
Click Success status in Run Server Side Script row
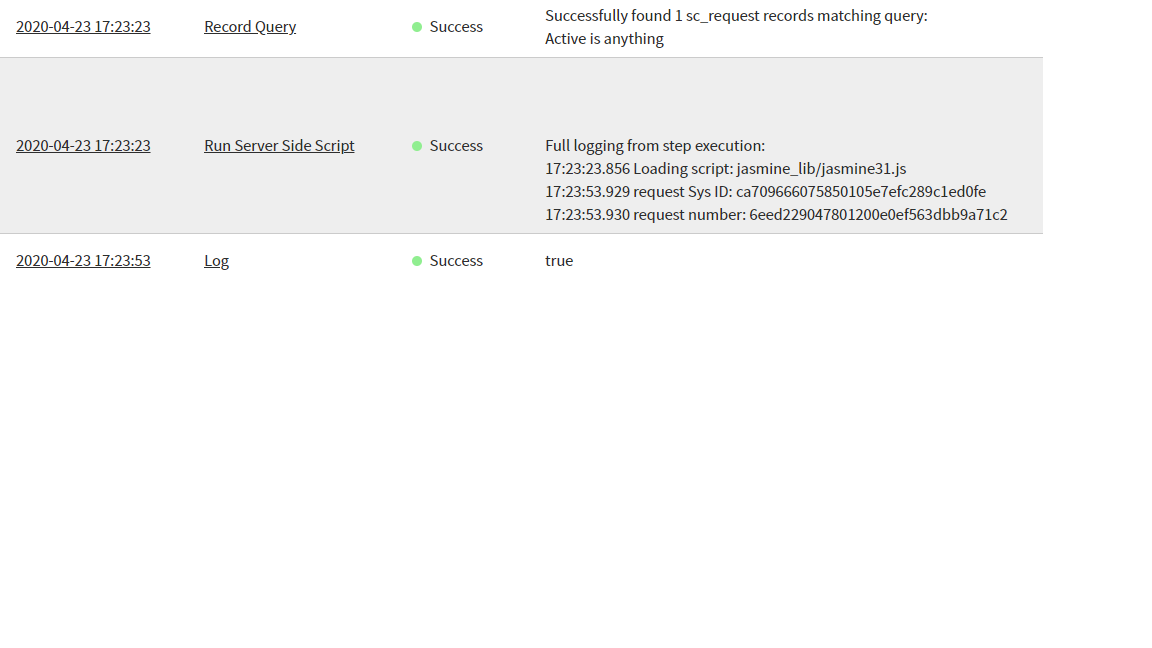(456, 146)
